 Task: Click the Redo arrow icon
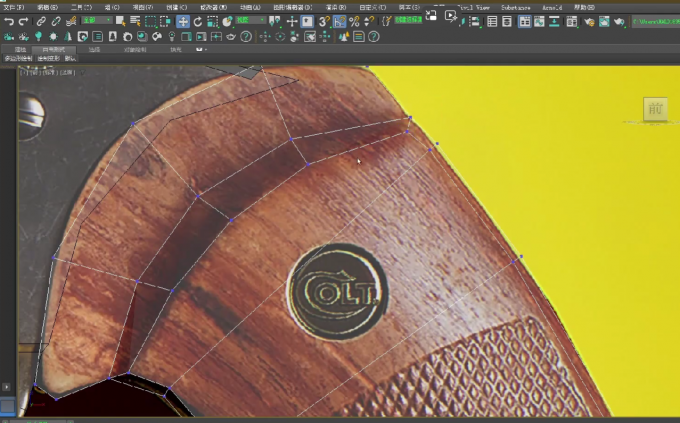click(23, 21)
